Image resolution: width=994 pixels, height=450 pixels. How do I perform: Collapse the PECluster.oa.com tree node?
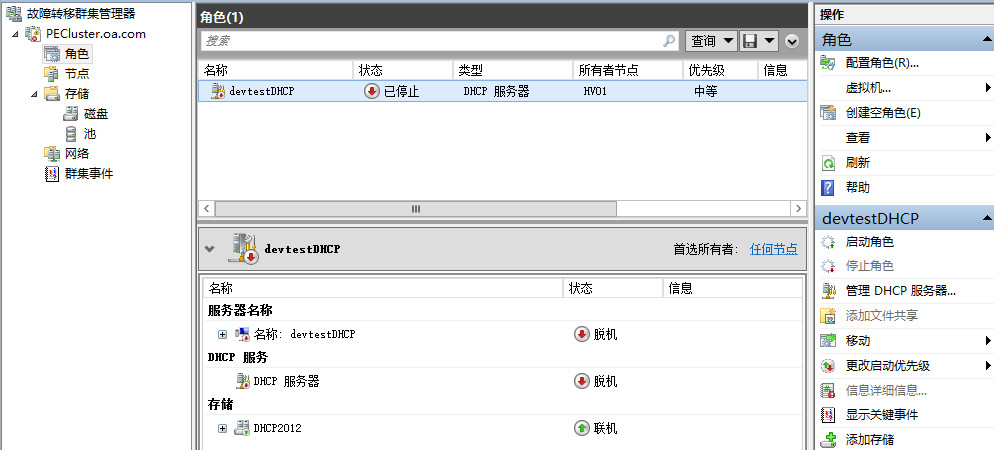coord(15,34)
